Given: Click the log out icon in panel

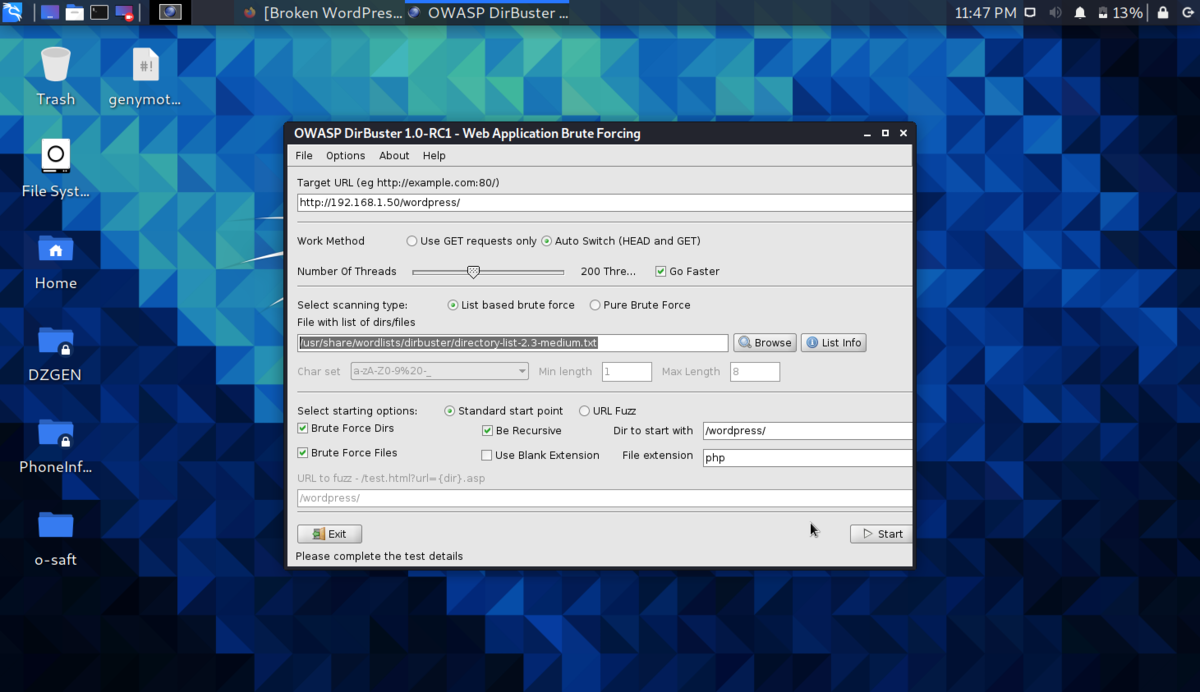Looking at the screenshot, I should coord(1187,13).
